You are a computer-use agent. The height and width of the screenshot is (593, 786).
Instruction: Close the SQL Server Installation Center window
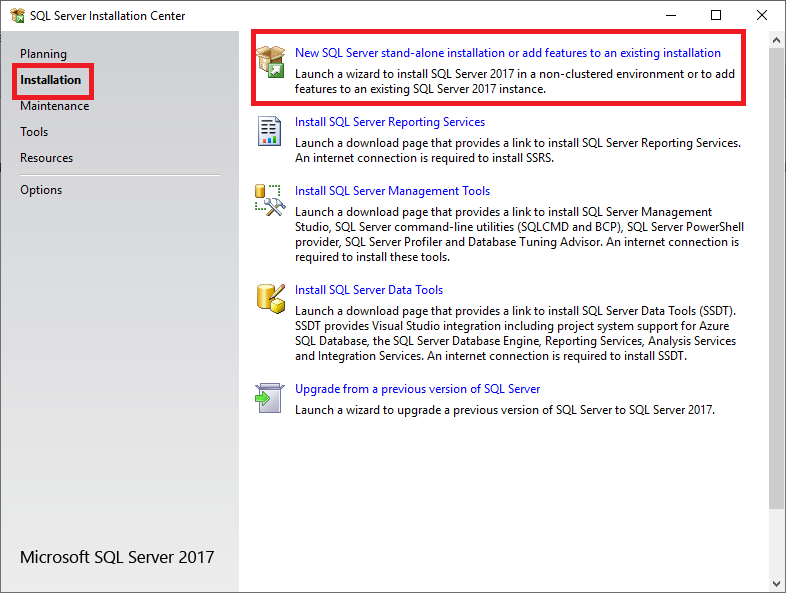click(761, 16)
